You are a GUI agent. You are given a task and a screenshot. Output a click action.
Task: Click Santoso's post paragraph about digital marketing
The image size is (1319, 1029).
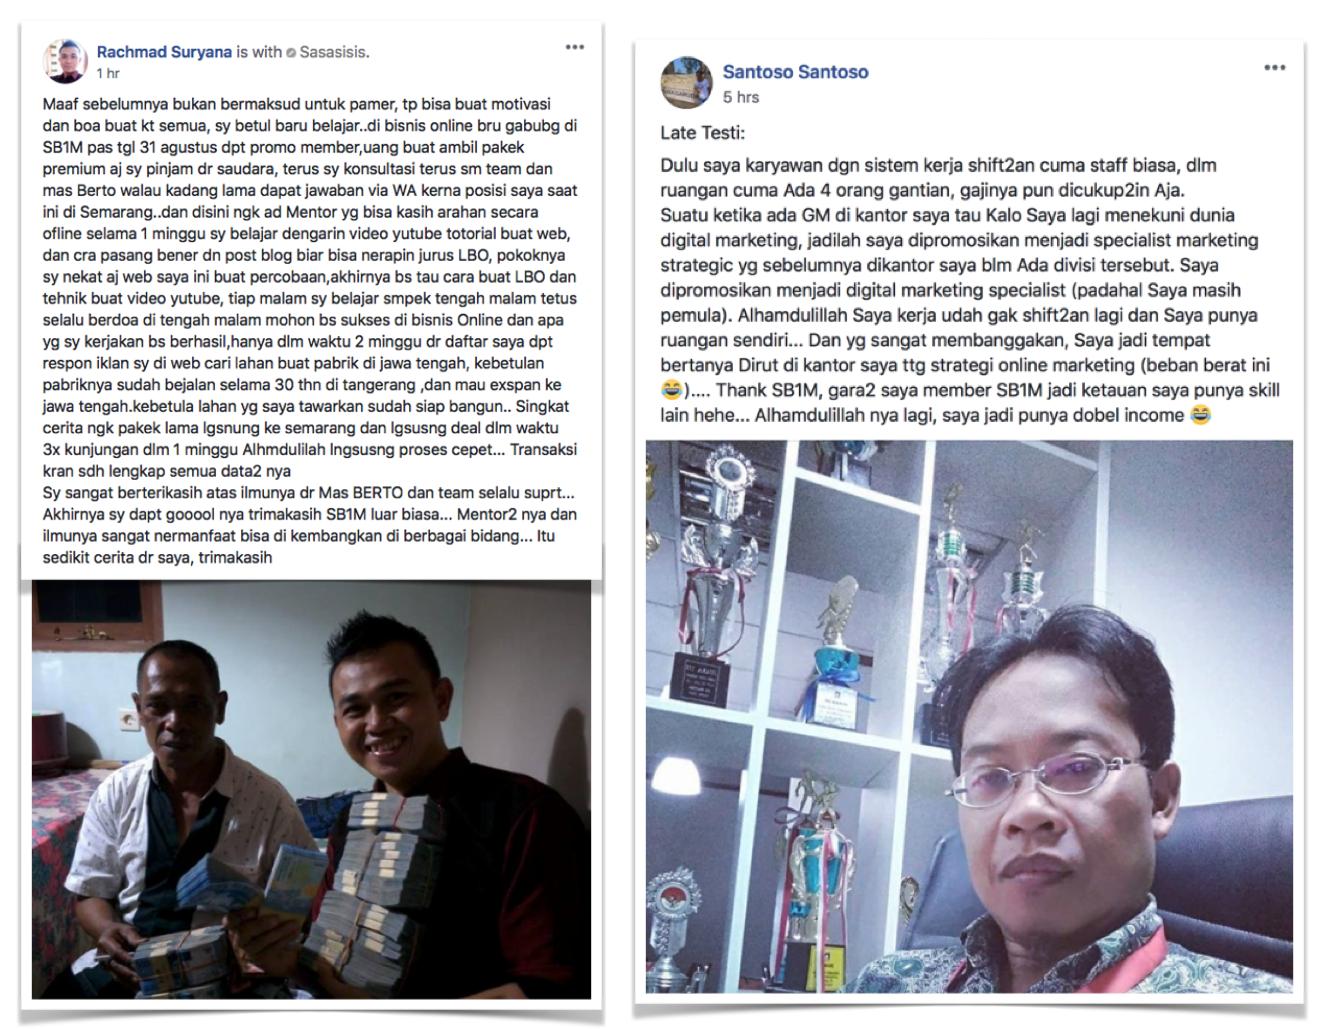[969, 290]
